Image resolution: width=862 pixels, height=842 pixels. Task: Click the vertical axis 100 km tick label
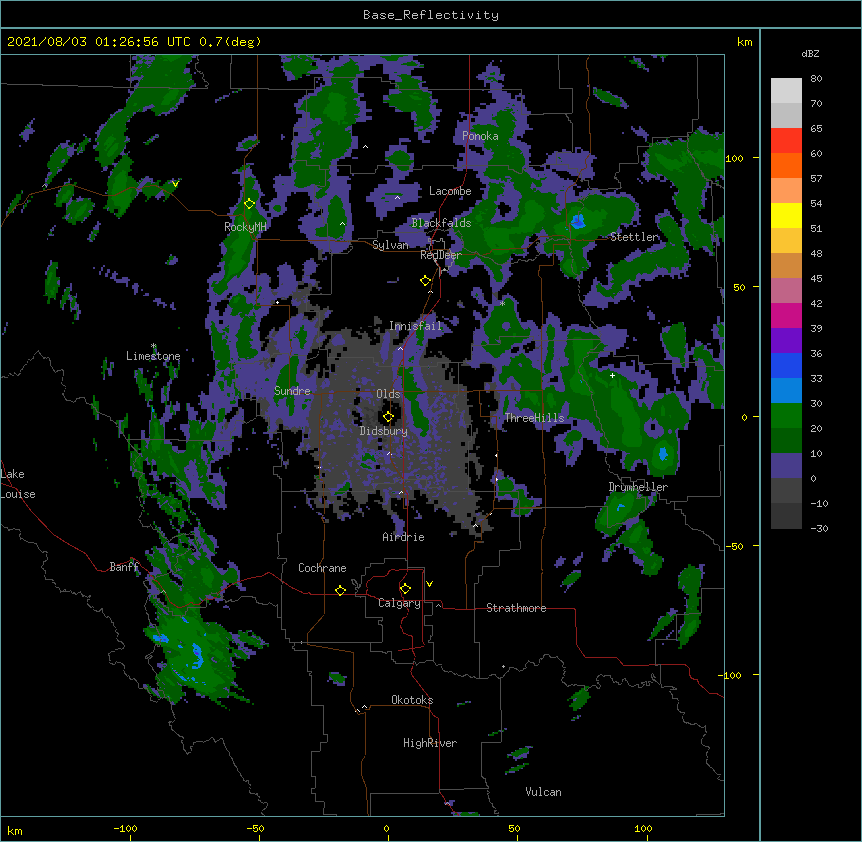tap(734, 158)
